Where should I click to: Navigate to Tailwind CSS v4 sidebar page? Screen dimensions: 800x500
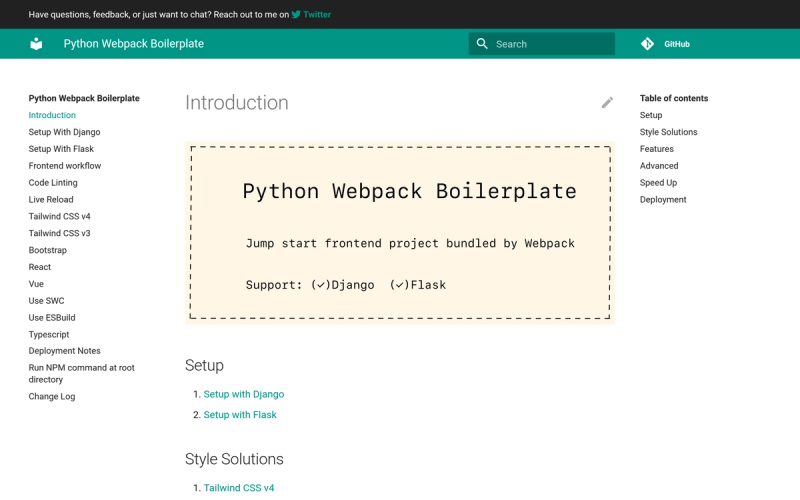pyautogui.click(x=59, y=216)
